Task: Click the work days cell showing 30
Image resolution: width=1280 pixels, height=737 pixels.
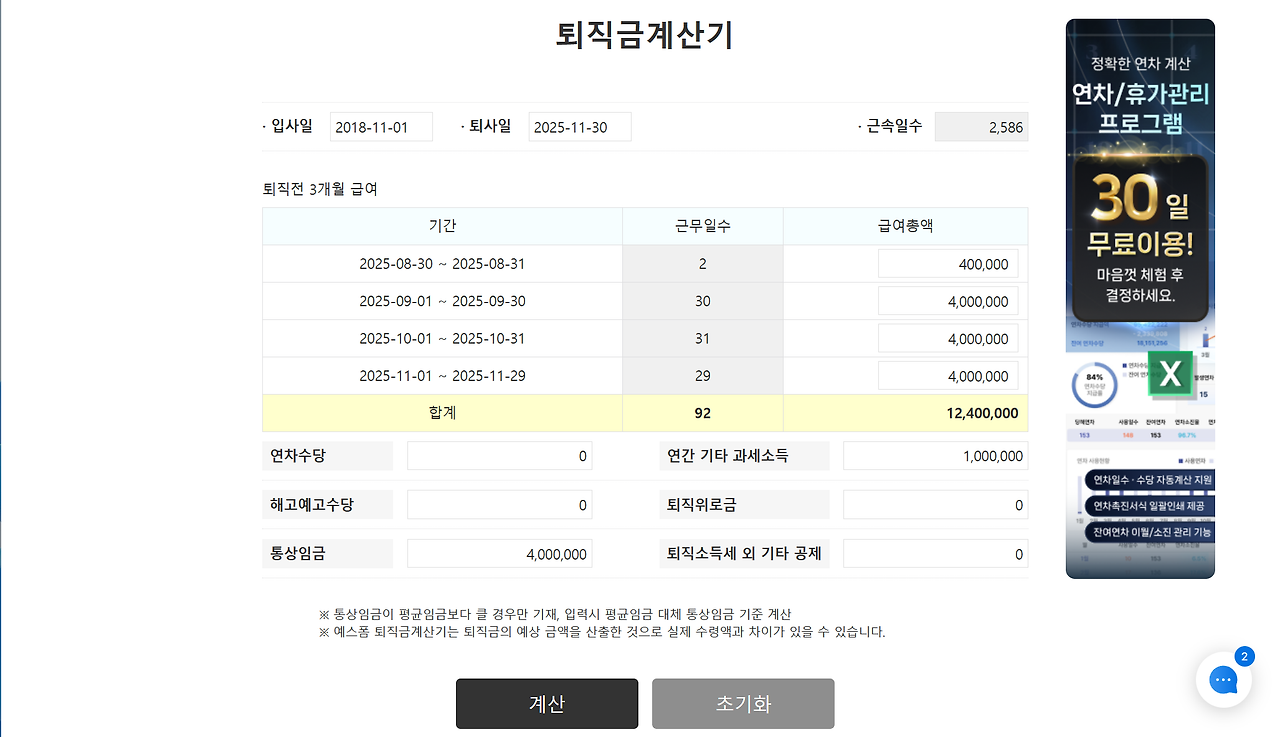Action: pos(703,301)
